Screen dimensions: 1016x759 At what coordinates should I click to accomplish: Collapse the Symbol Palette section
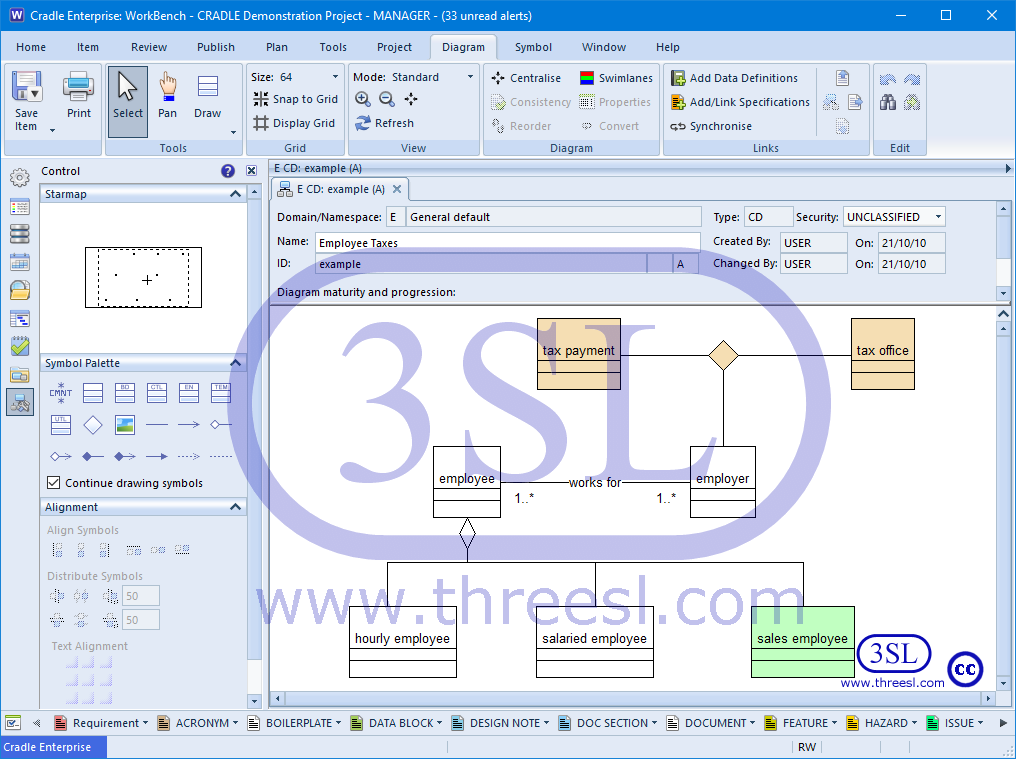[x=235, y=363]
